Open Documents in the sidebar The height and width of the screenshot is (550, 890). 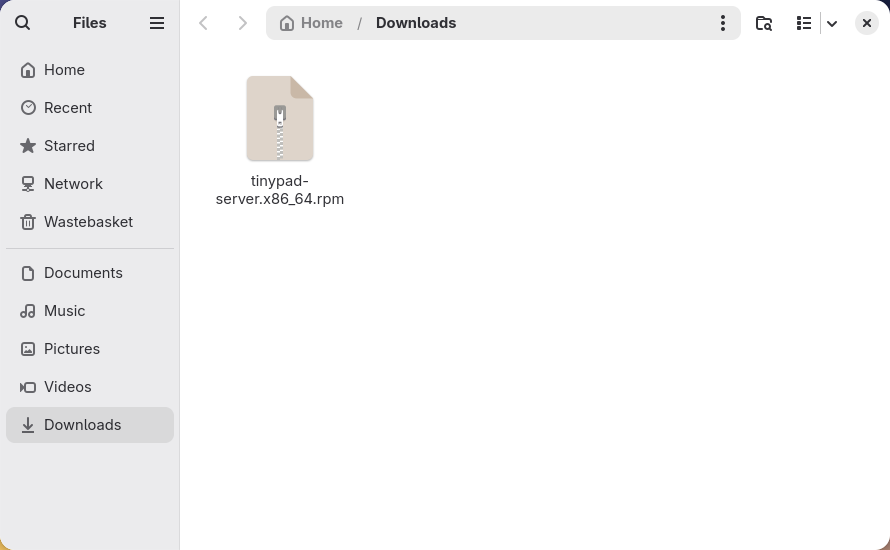[90, 273]
